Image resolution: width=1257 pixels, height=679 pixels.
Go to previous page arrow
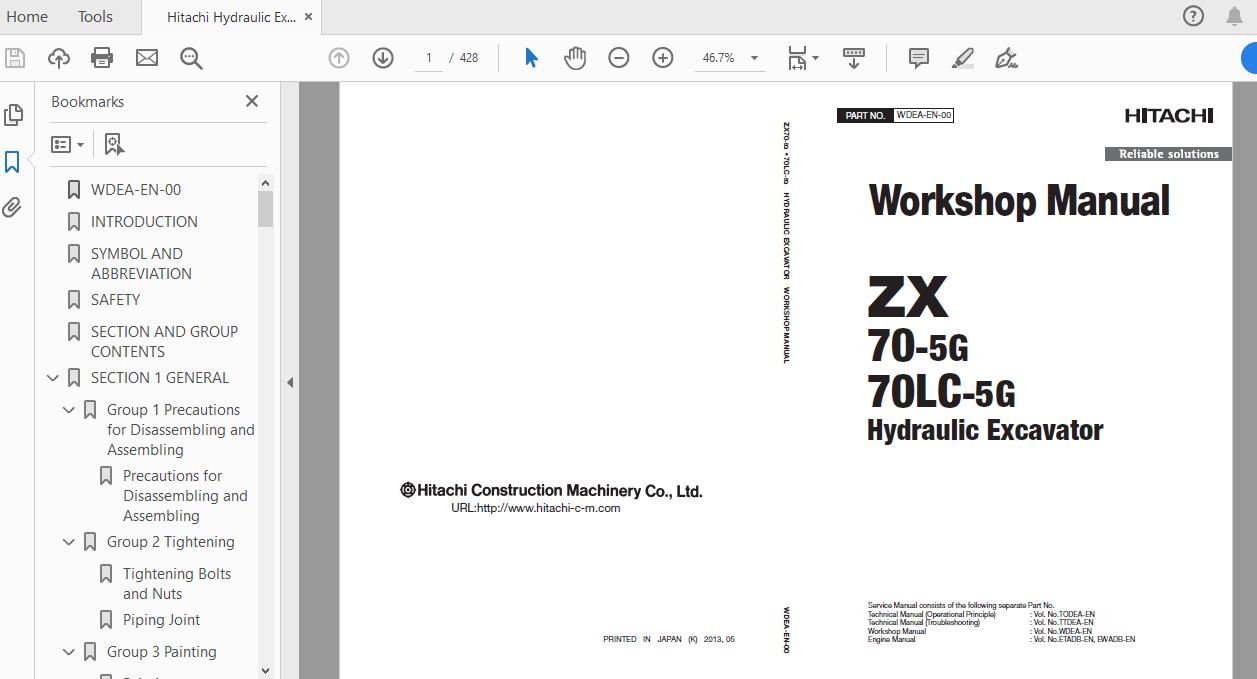[339, 58]
